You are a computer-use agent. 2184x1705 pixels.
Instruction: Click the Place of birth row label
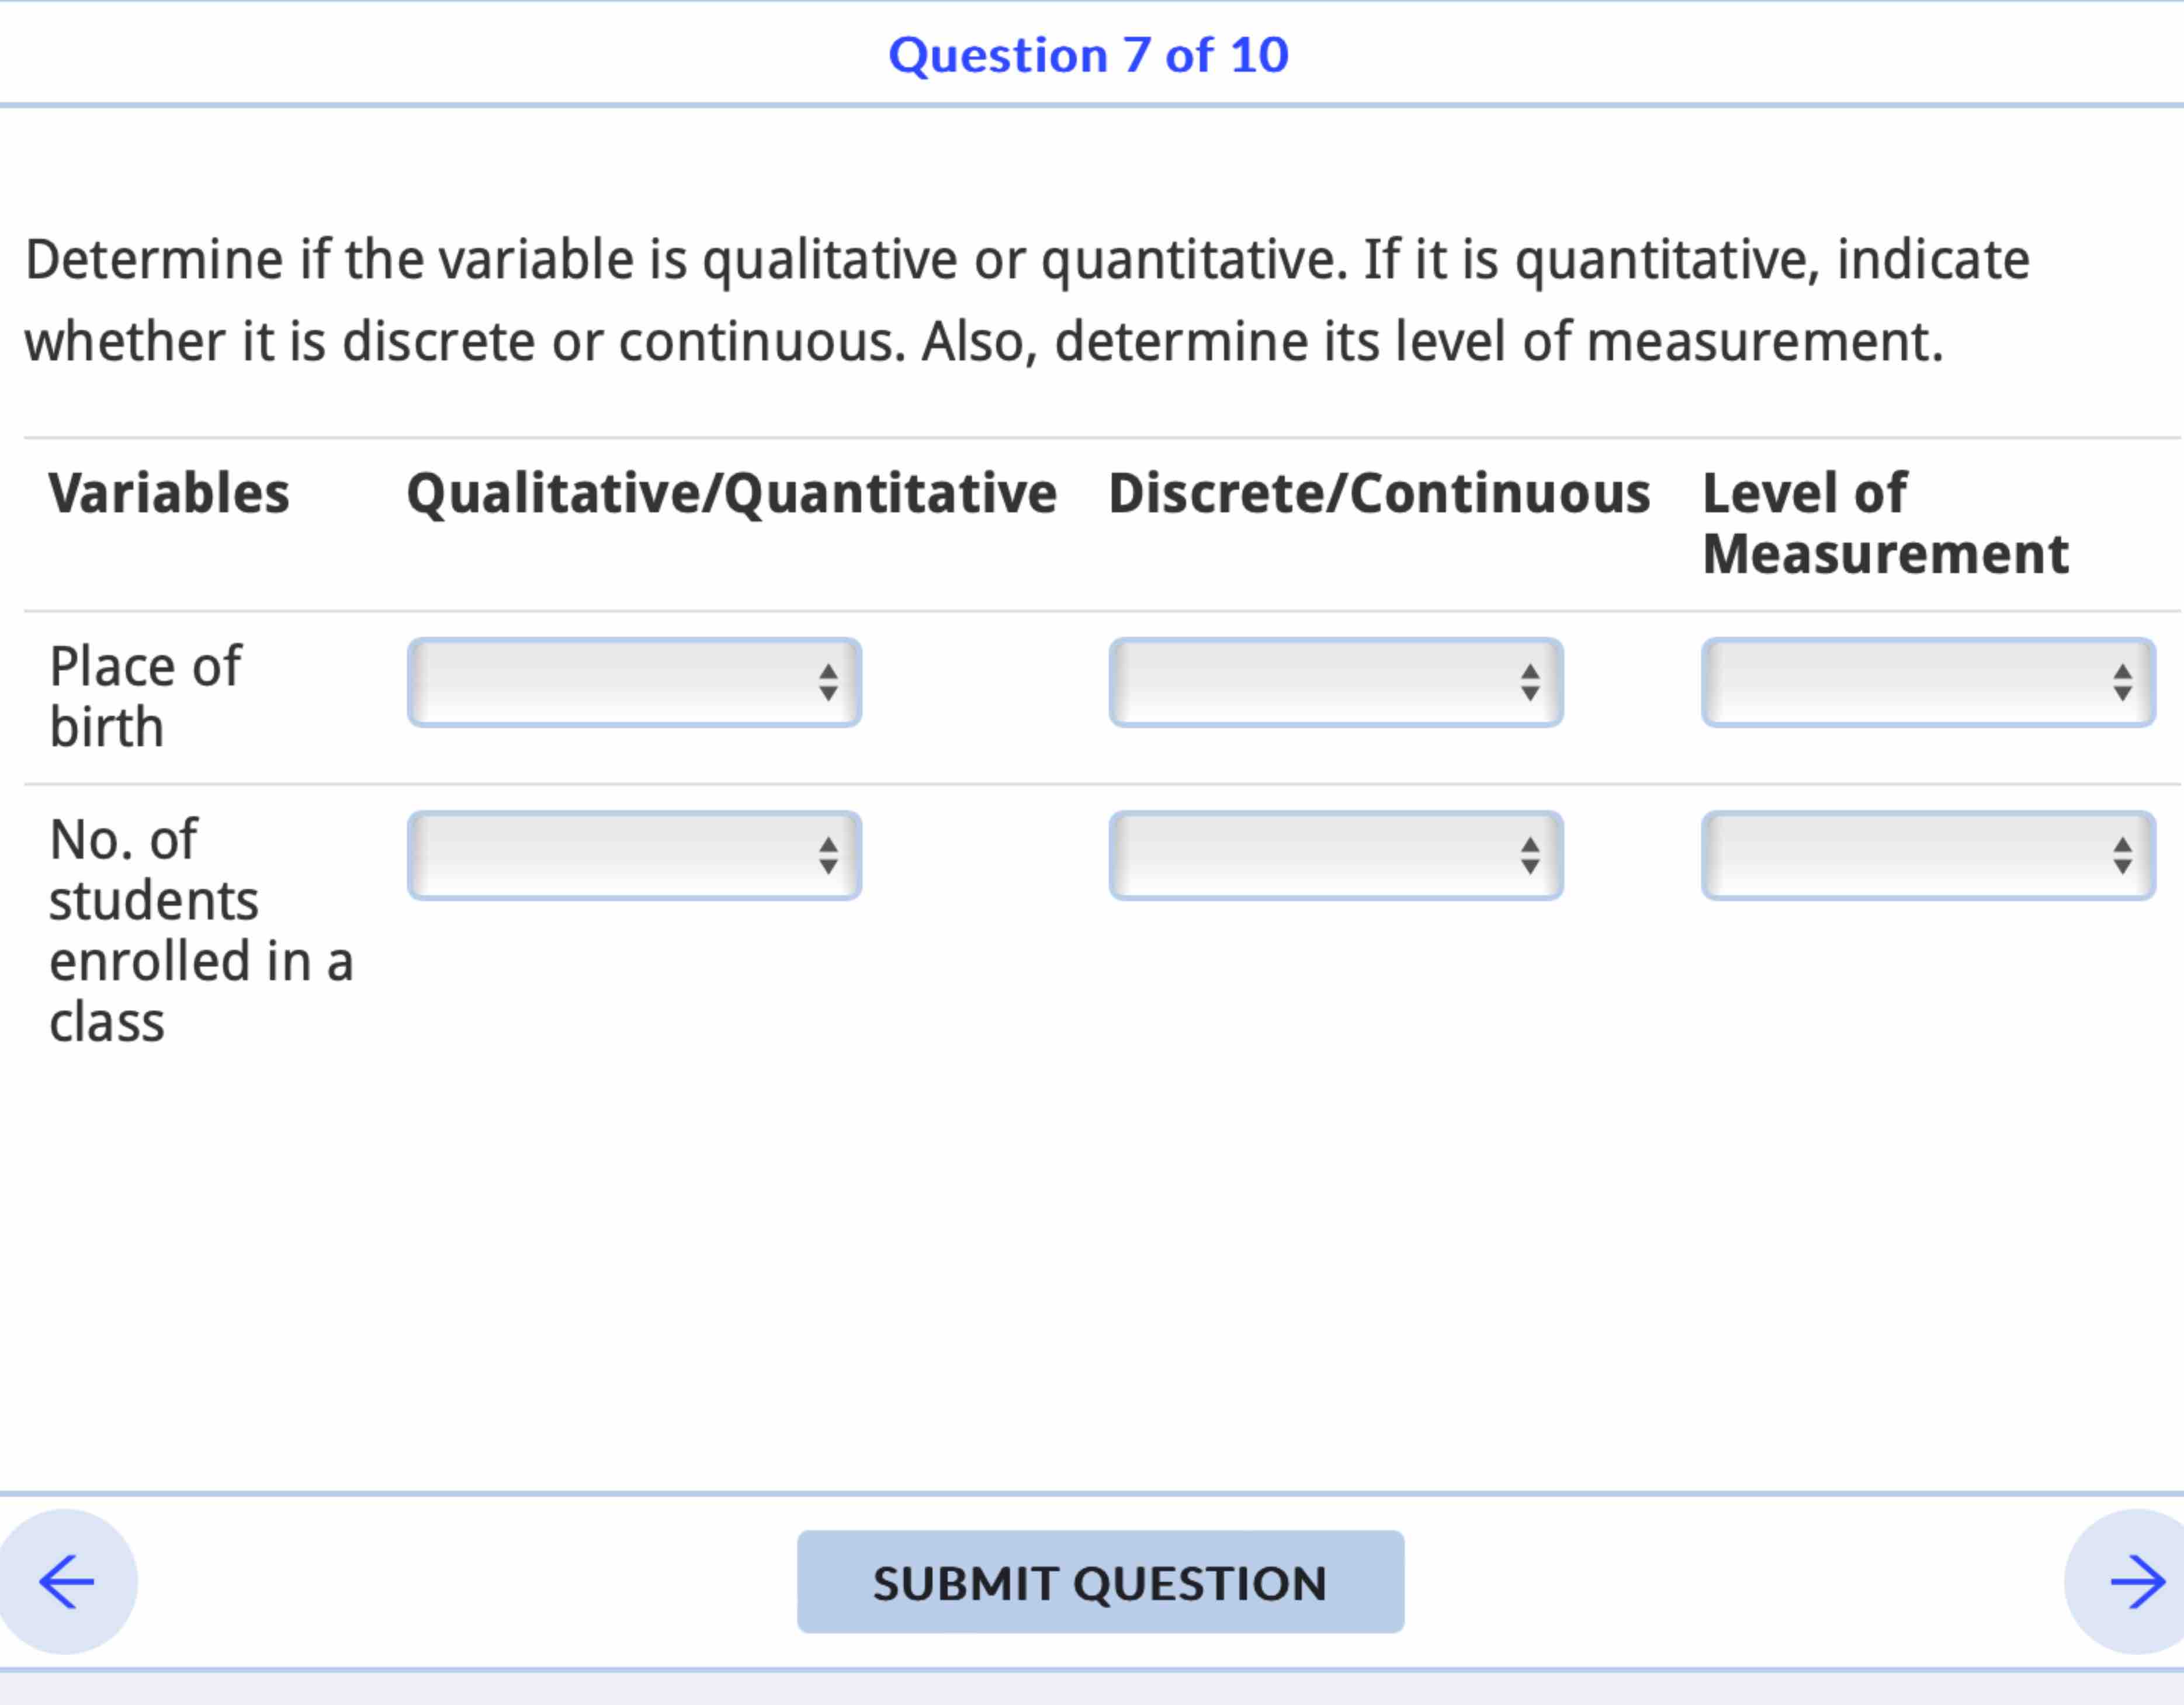(x=145, y=695)
